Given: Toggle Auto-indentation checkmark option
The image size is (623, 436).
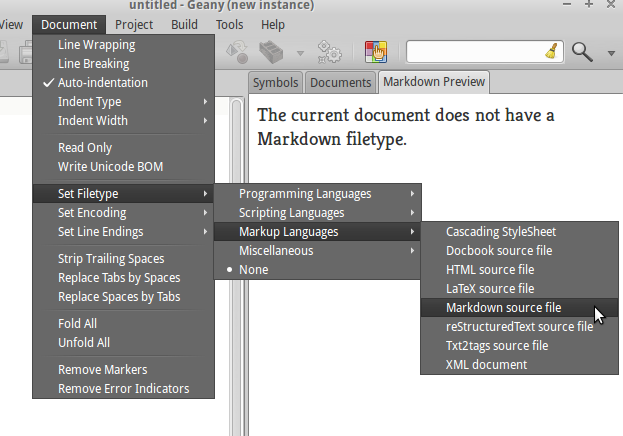Looking at the screenshot, I should 102,83.
